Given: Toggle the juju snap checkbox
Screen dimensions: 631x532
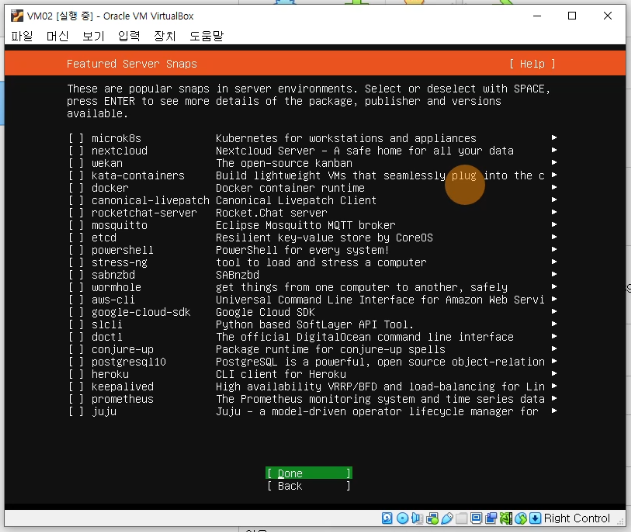Looking at the screenshot, I should tap(76, 412).
